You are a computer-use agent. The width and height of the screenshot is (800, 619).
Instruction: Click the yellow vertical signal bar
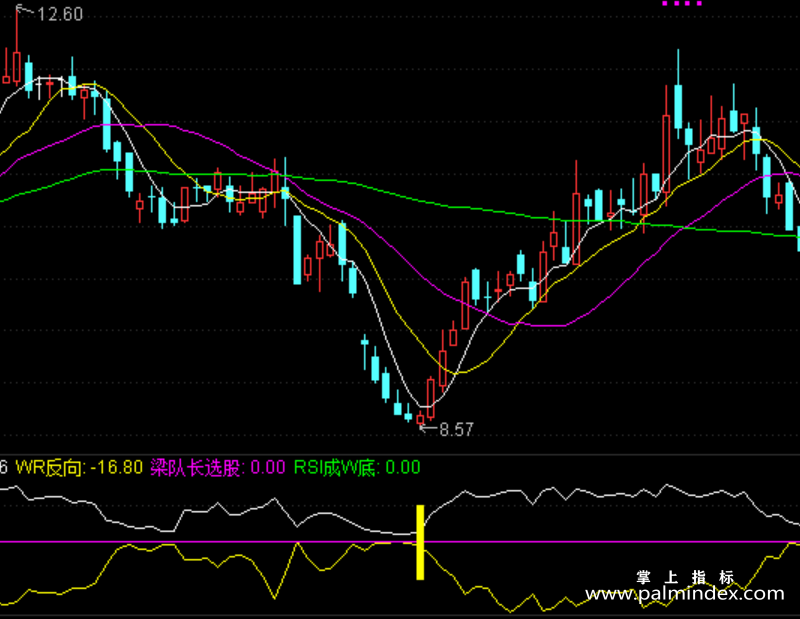click(x=420, y=542)
